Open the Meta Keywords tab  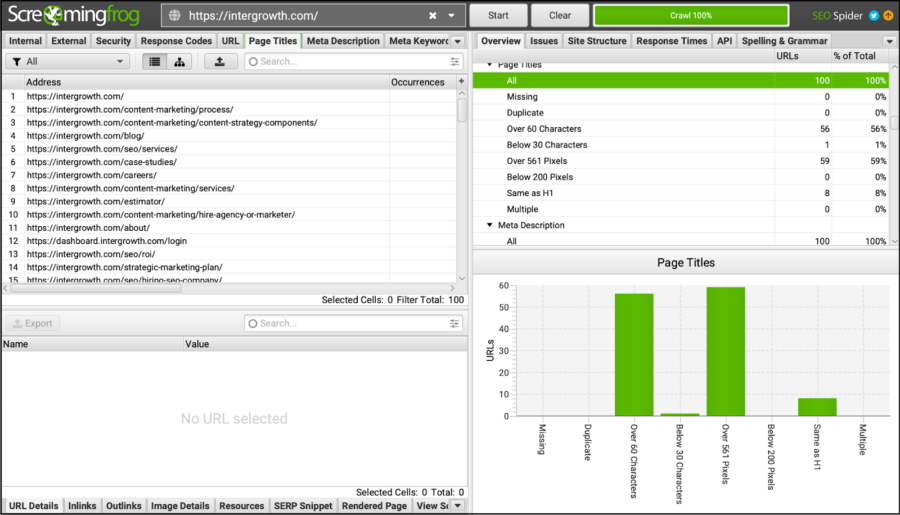tap(418, 41)
